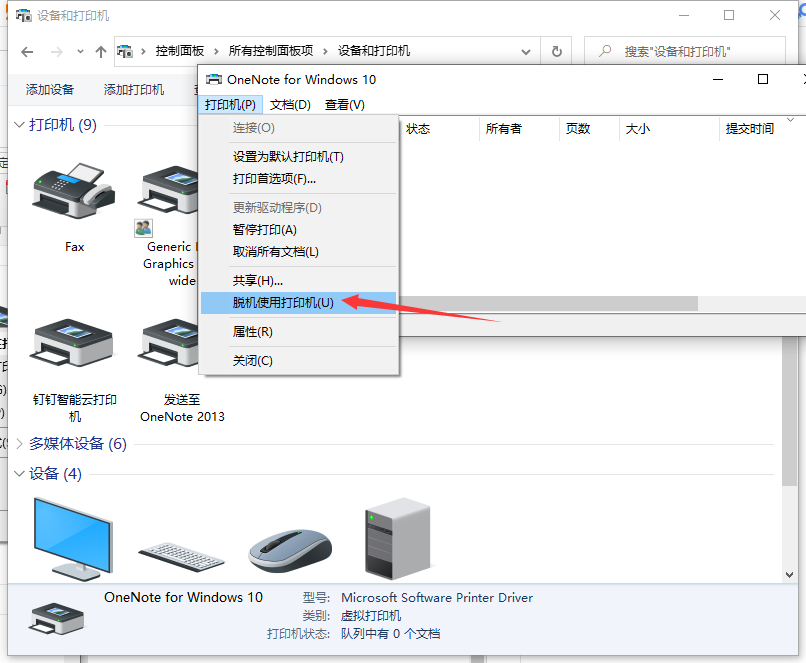Open the 查看(V) menu
806x663 pixels.
click(x=345, y=105)
